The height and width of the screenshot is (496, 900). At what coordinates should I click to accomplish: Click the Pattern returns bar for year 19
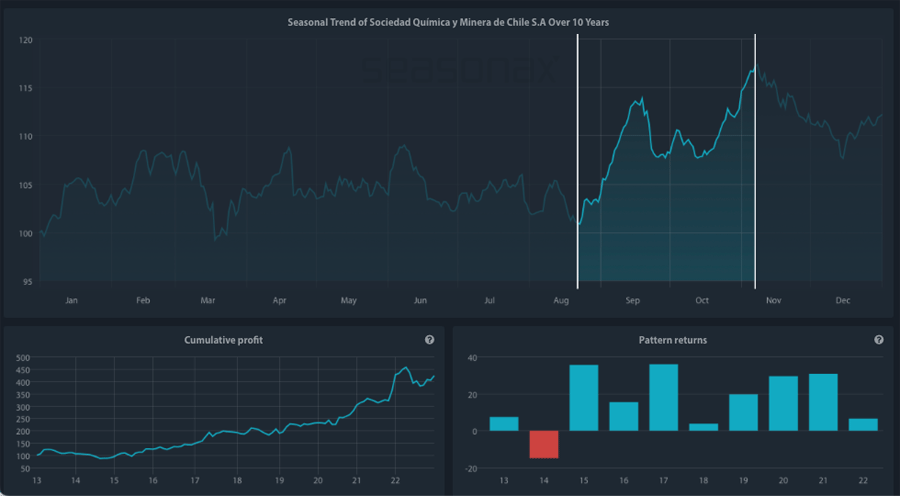743,412
